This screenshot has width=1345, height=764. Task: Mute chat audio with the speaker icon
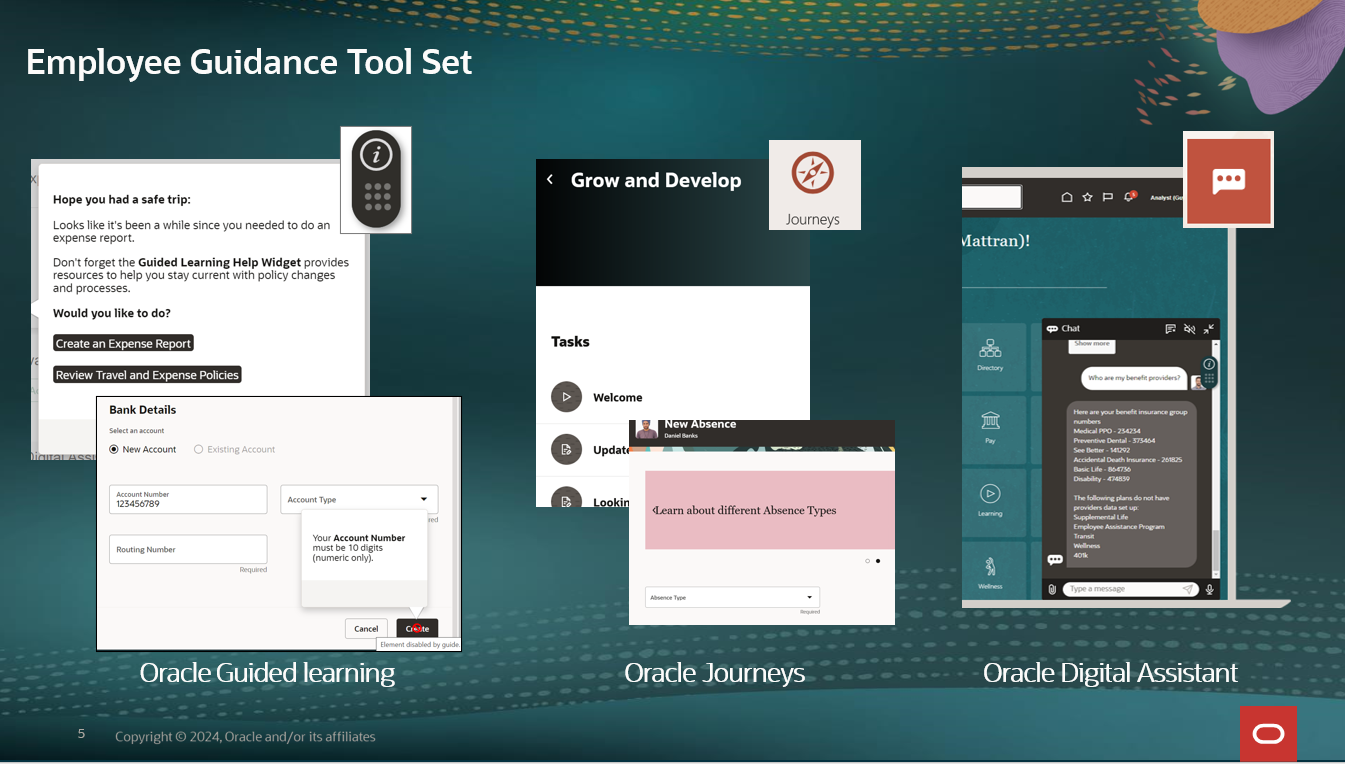(x=1190, y=328)
